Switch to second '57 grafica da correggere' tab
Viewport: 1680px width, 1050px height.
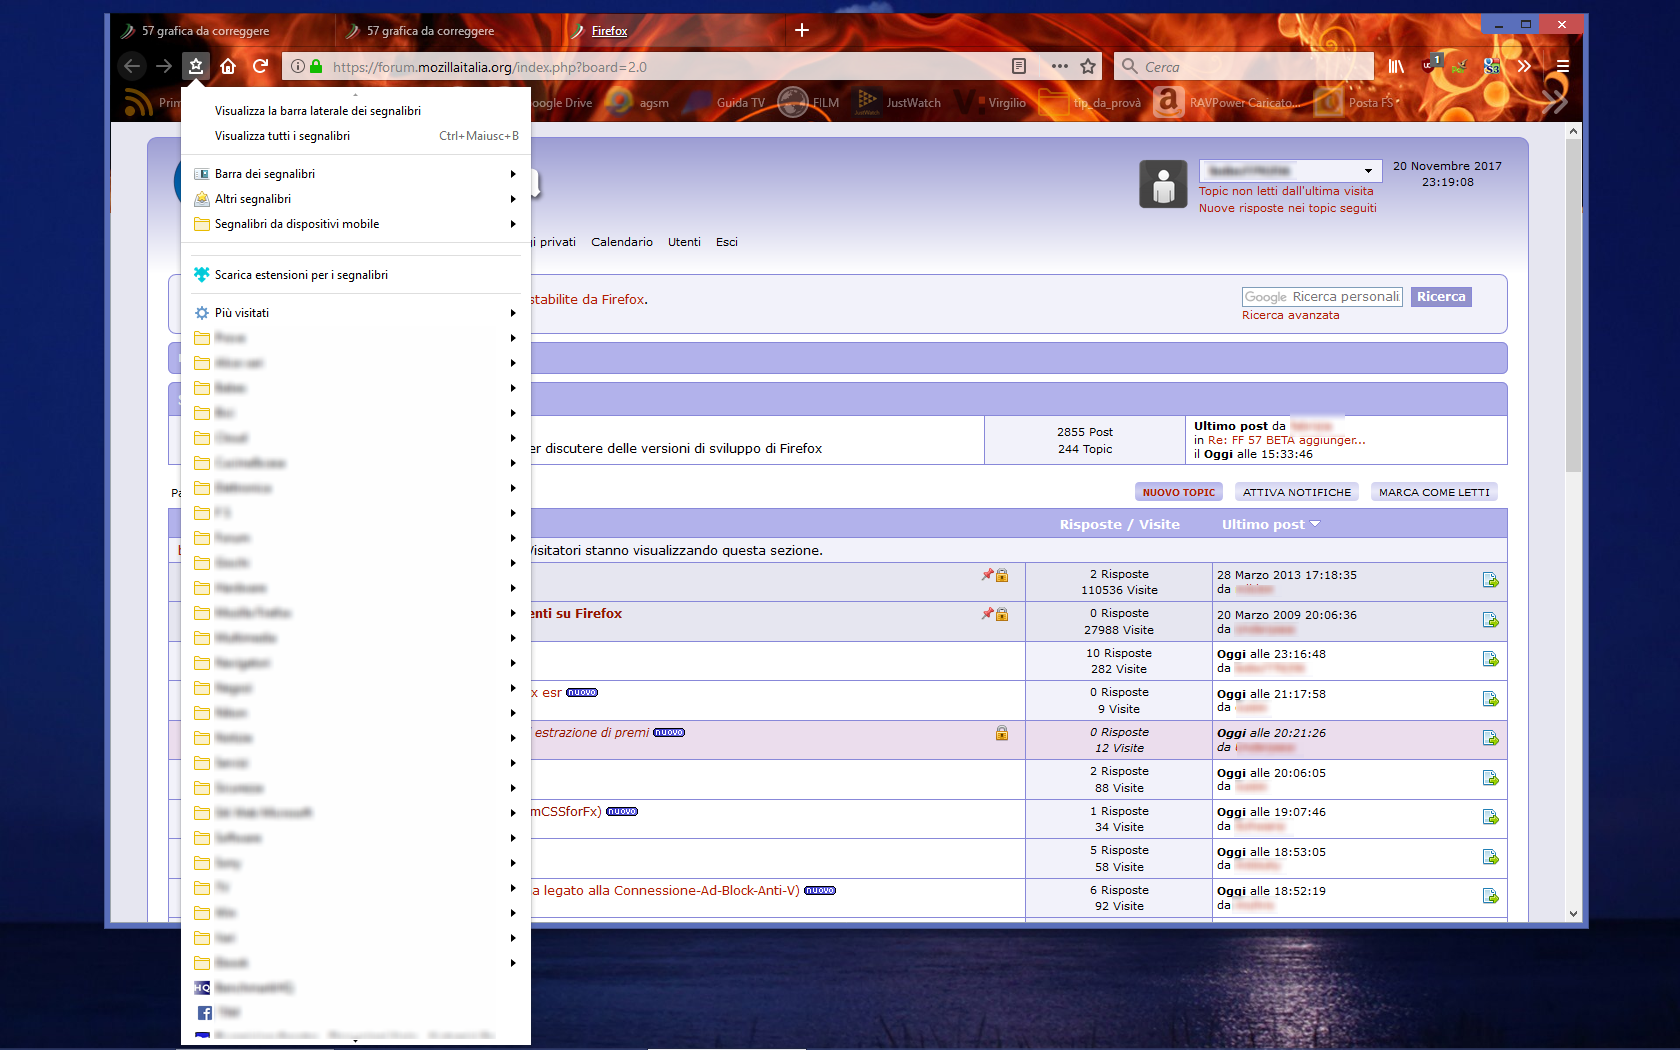[447, 31]
